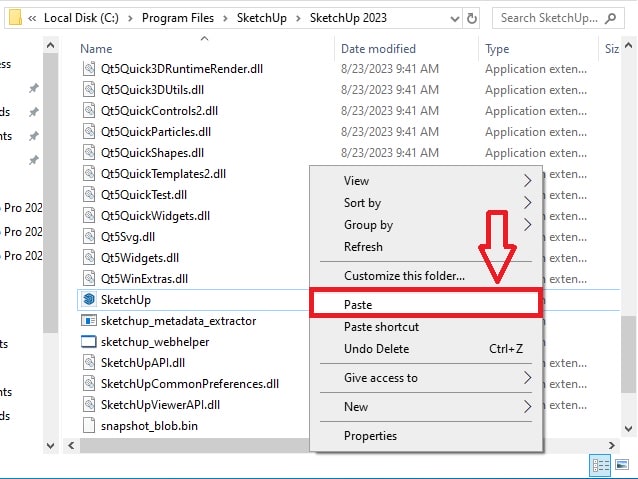This screenshot has width=638, height=479.
Task: Click the refresh button in address bar
Action: point(472,18)
